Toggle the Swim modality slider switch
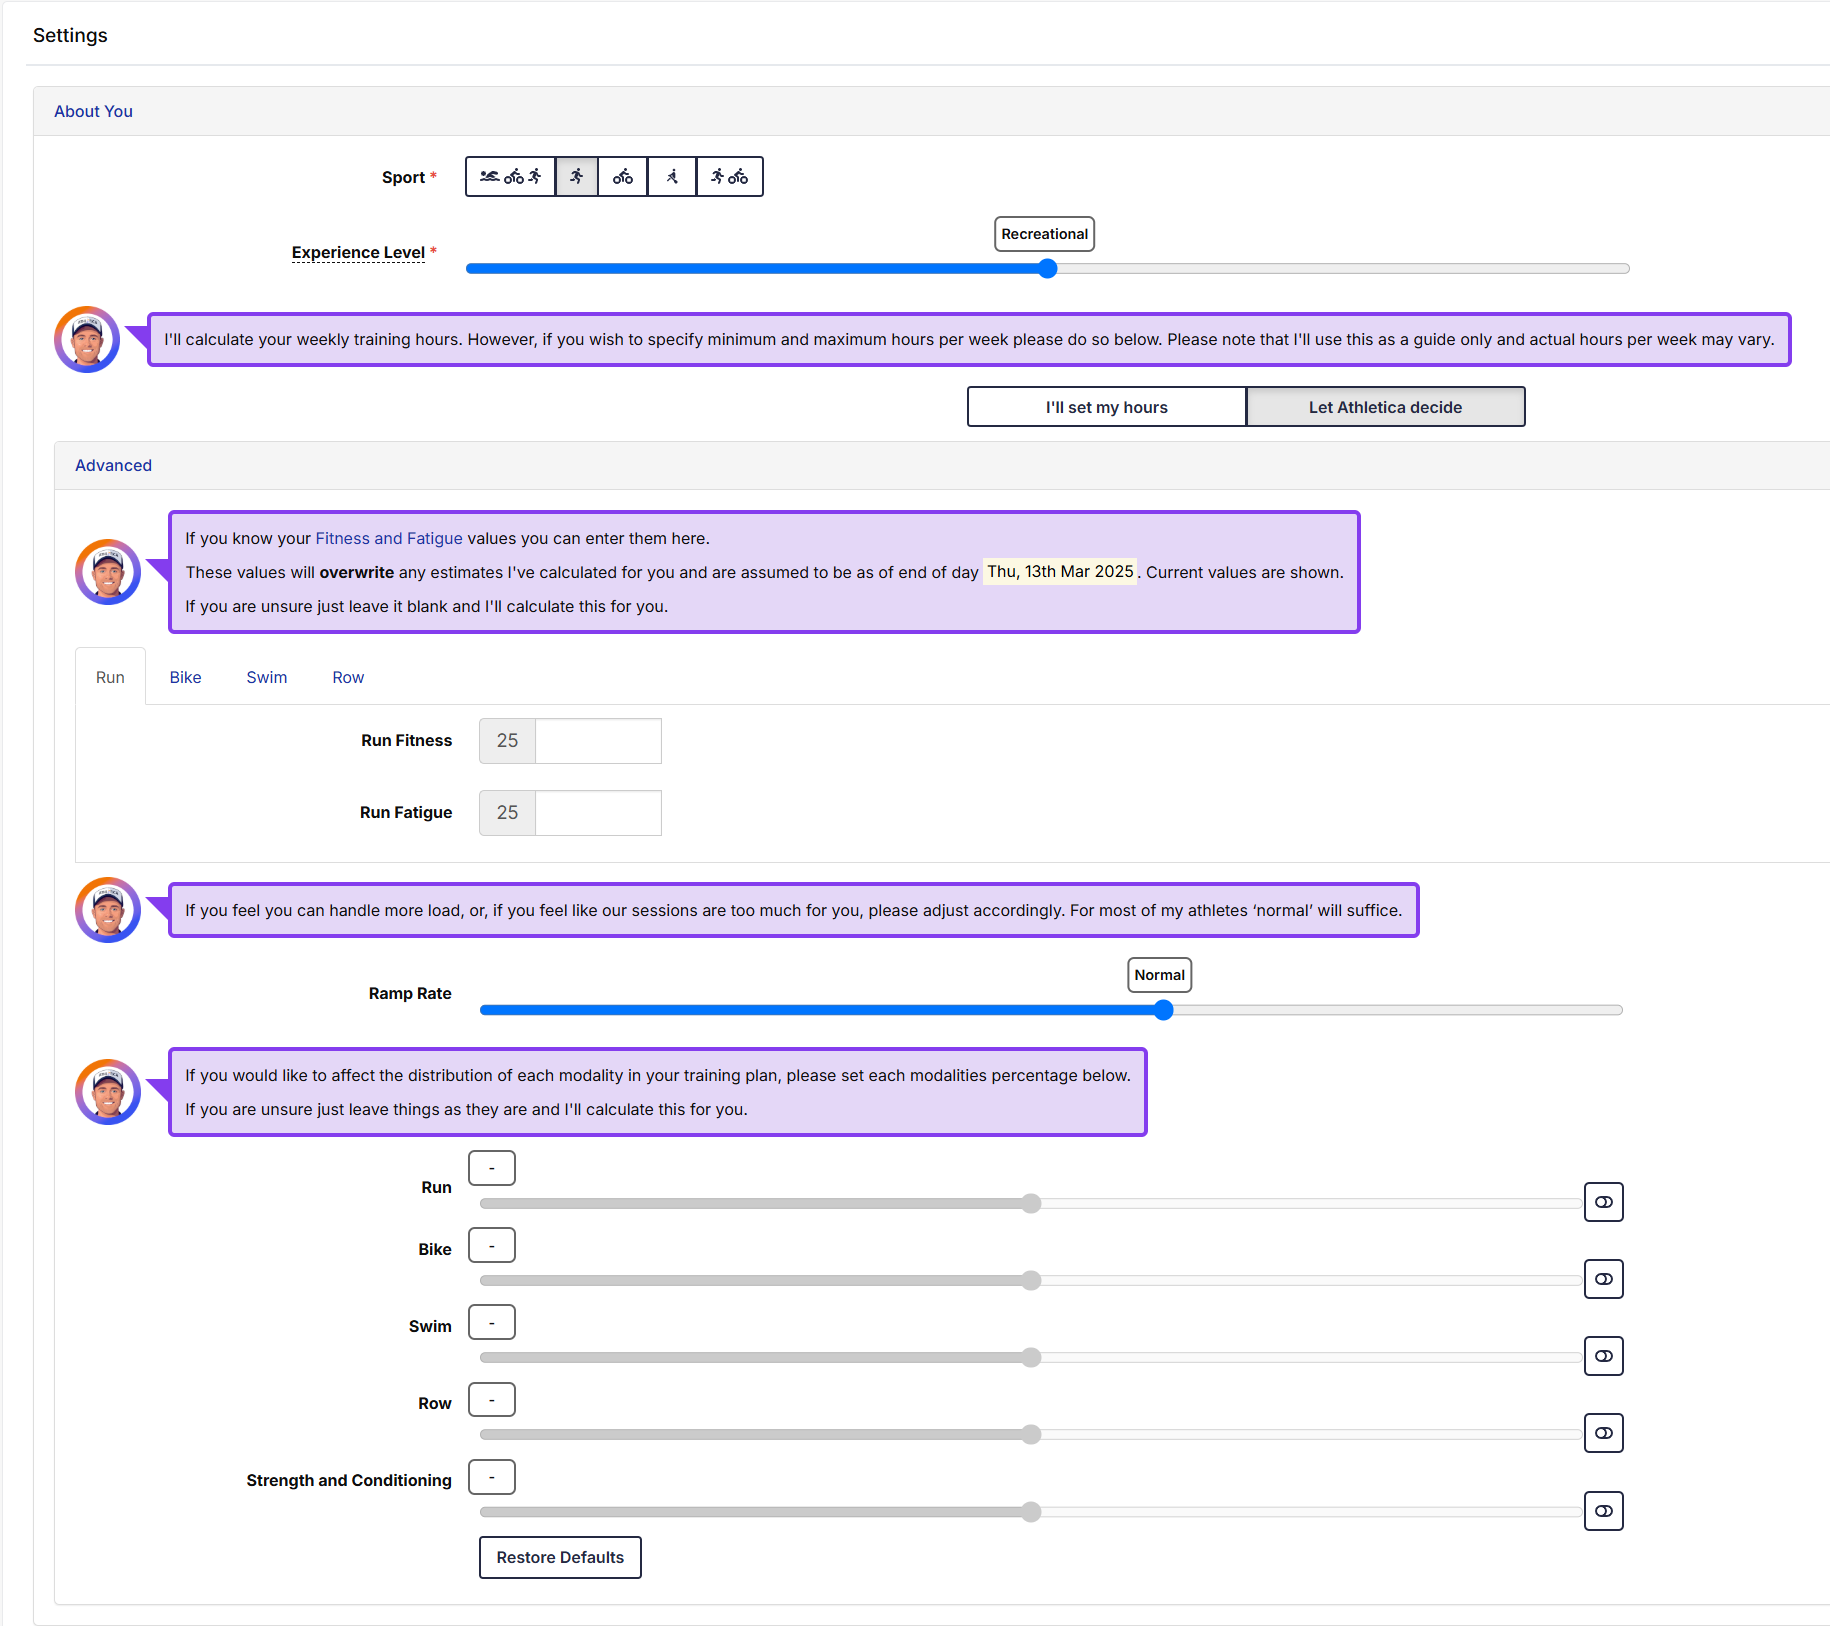Screen dimensions: 1830x1626 pos(1603,1356)
